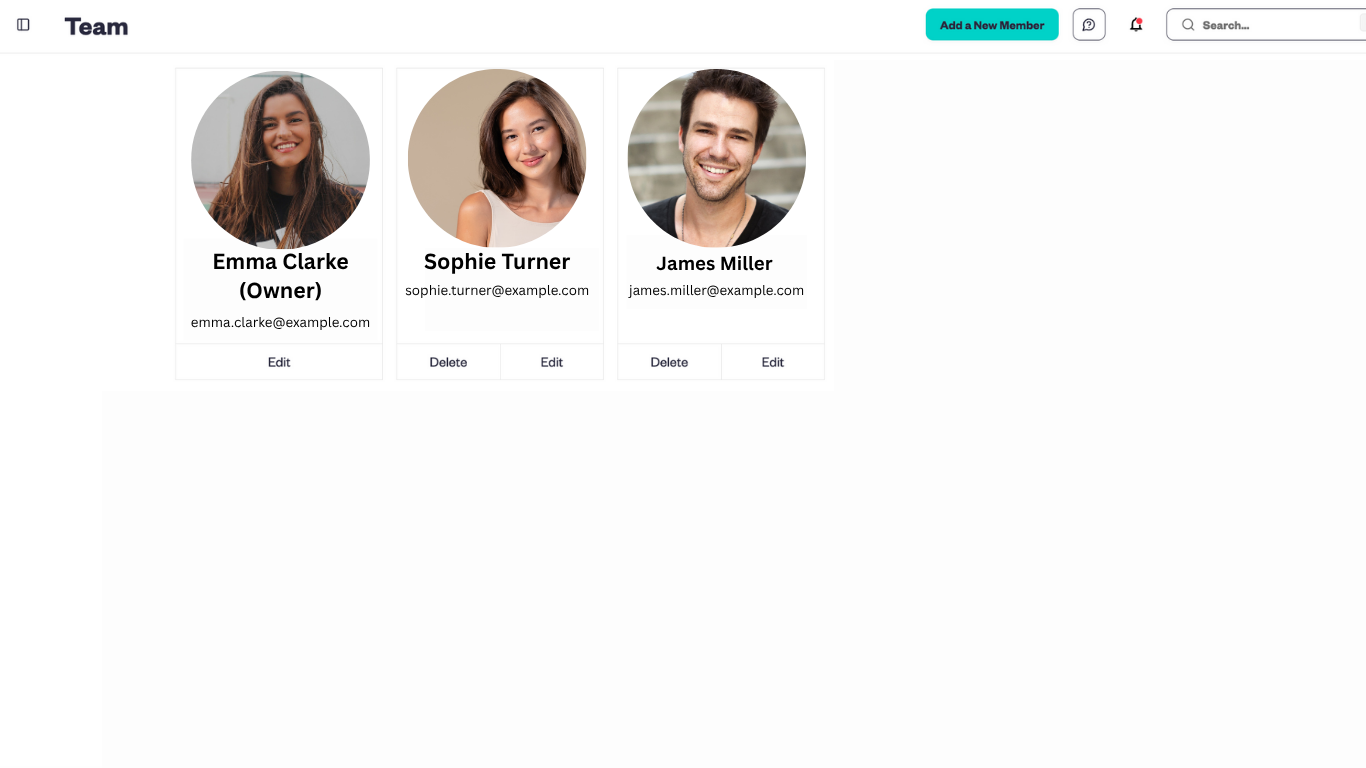Select the name Emma Clarke (Owner)

(x=280, y=276)
